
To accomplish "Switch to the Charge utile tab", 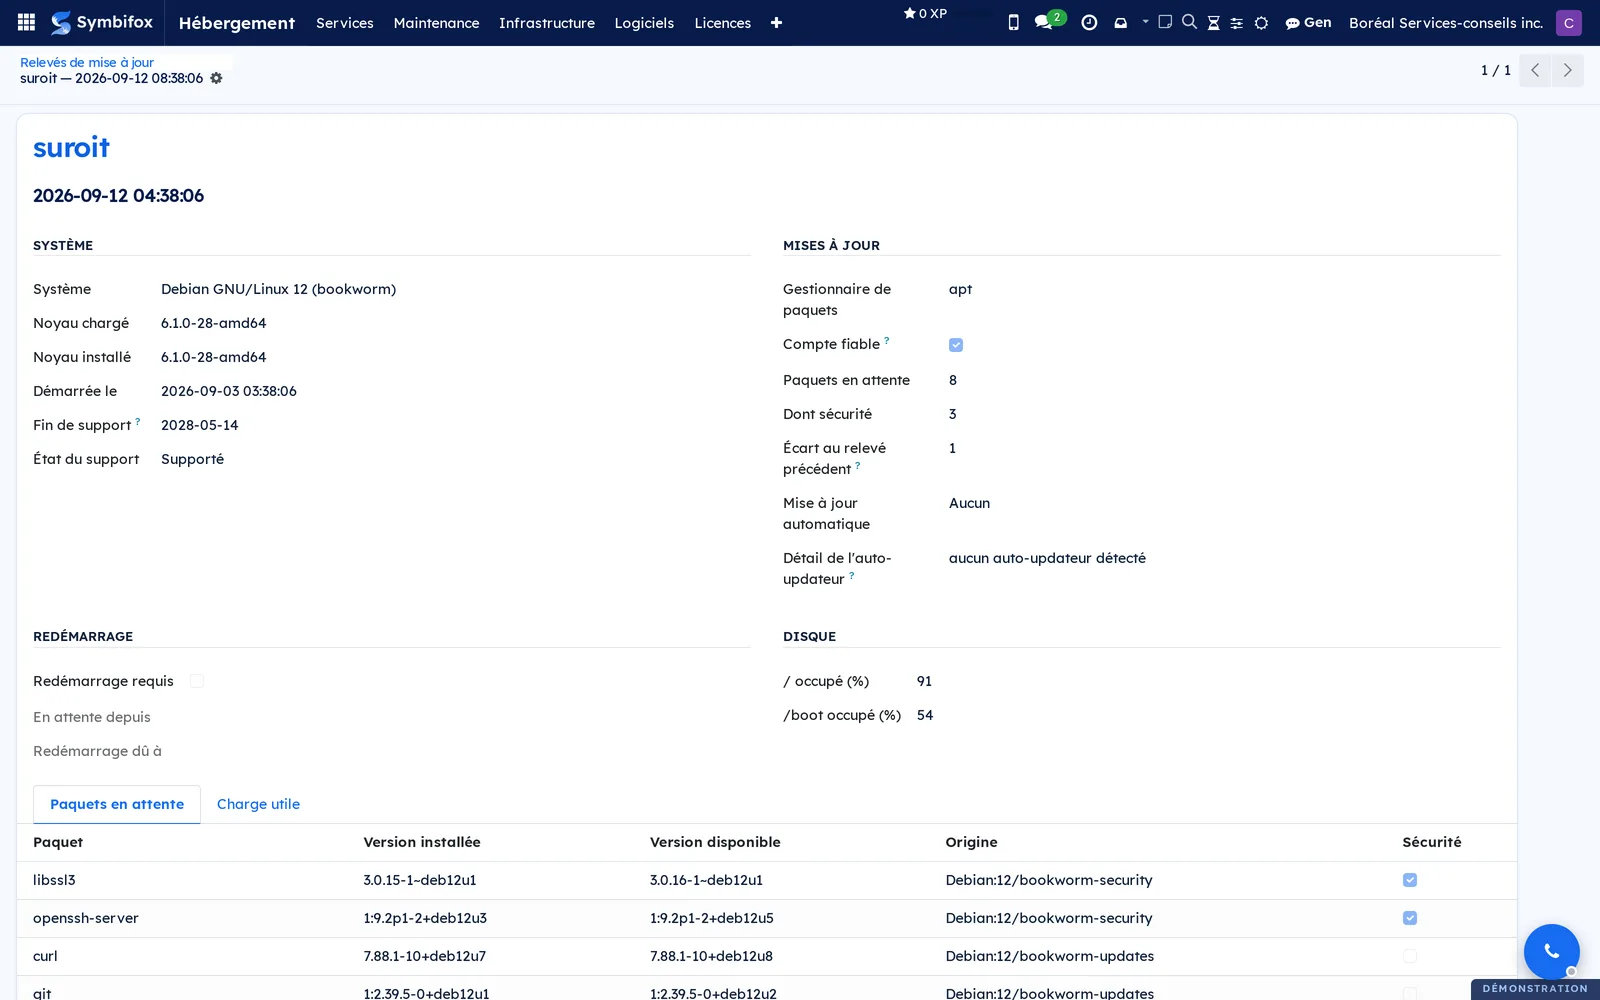I will pyautogui.click(x=258, y=804).
